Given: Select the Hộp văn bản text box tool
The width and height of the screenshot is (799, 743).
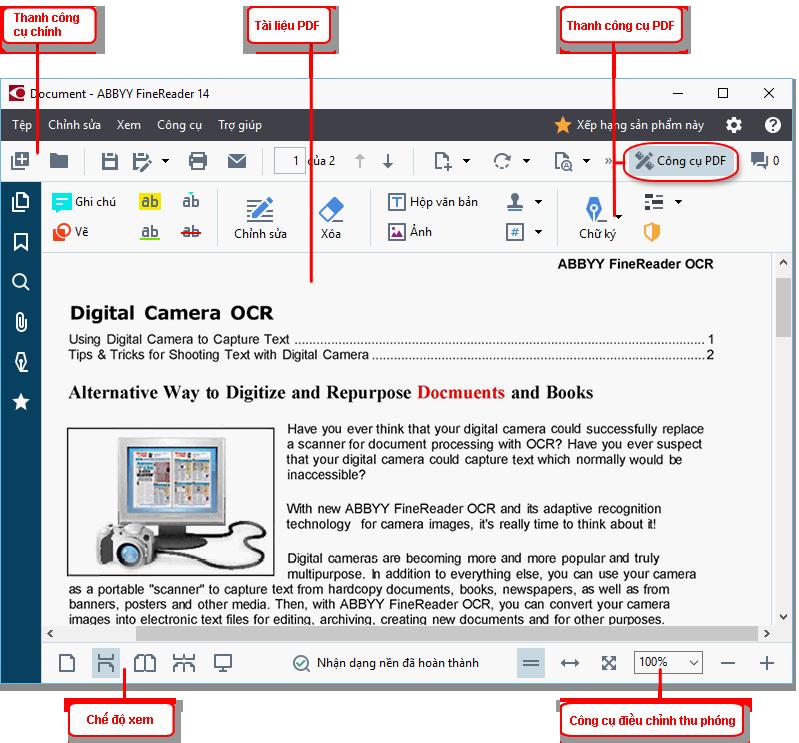Looking at the screenshot, I should [433, 202].
